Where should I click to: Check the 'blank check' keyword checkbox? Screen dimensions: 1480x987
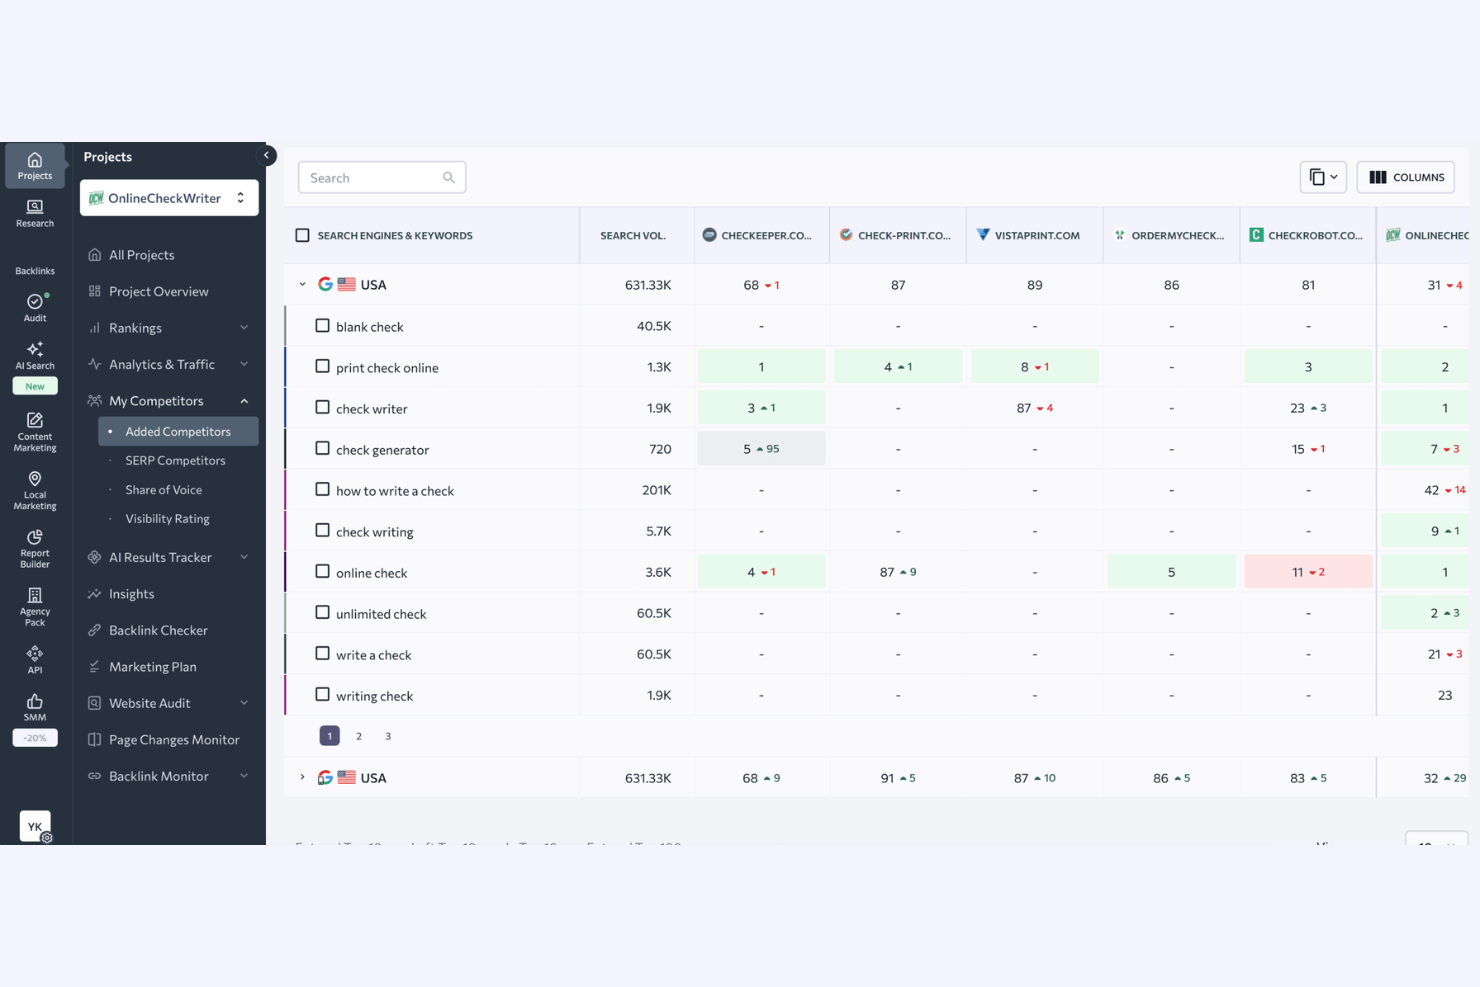(322, 326)
